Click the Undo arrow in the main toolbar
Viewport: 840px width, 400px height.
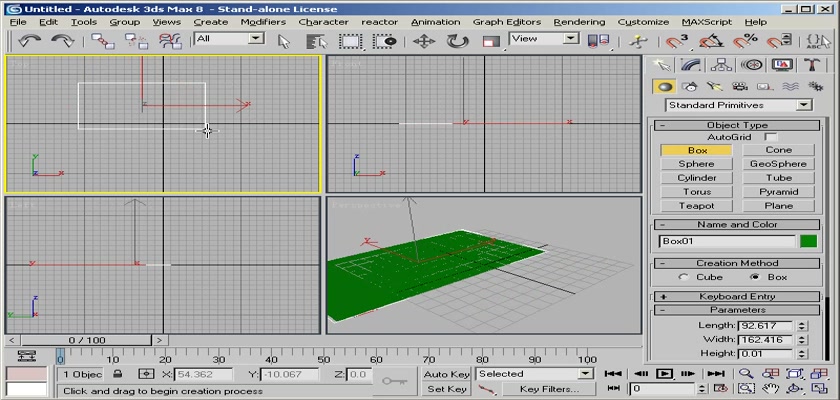(x=29, y=41)
